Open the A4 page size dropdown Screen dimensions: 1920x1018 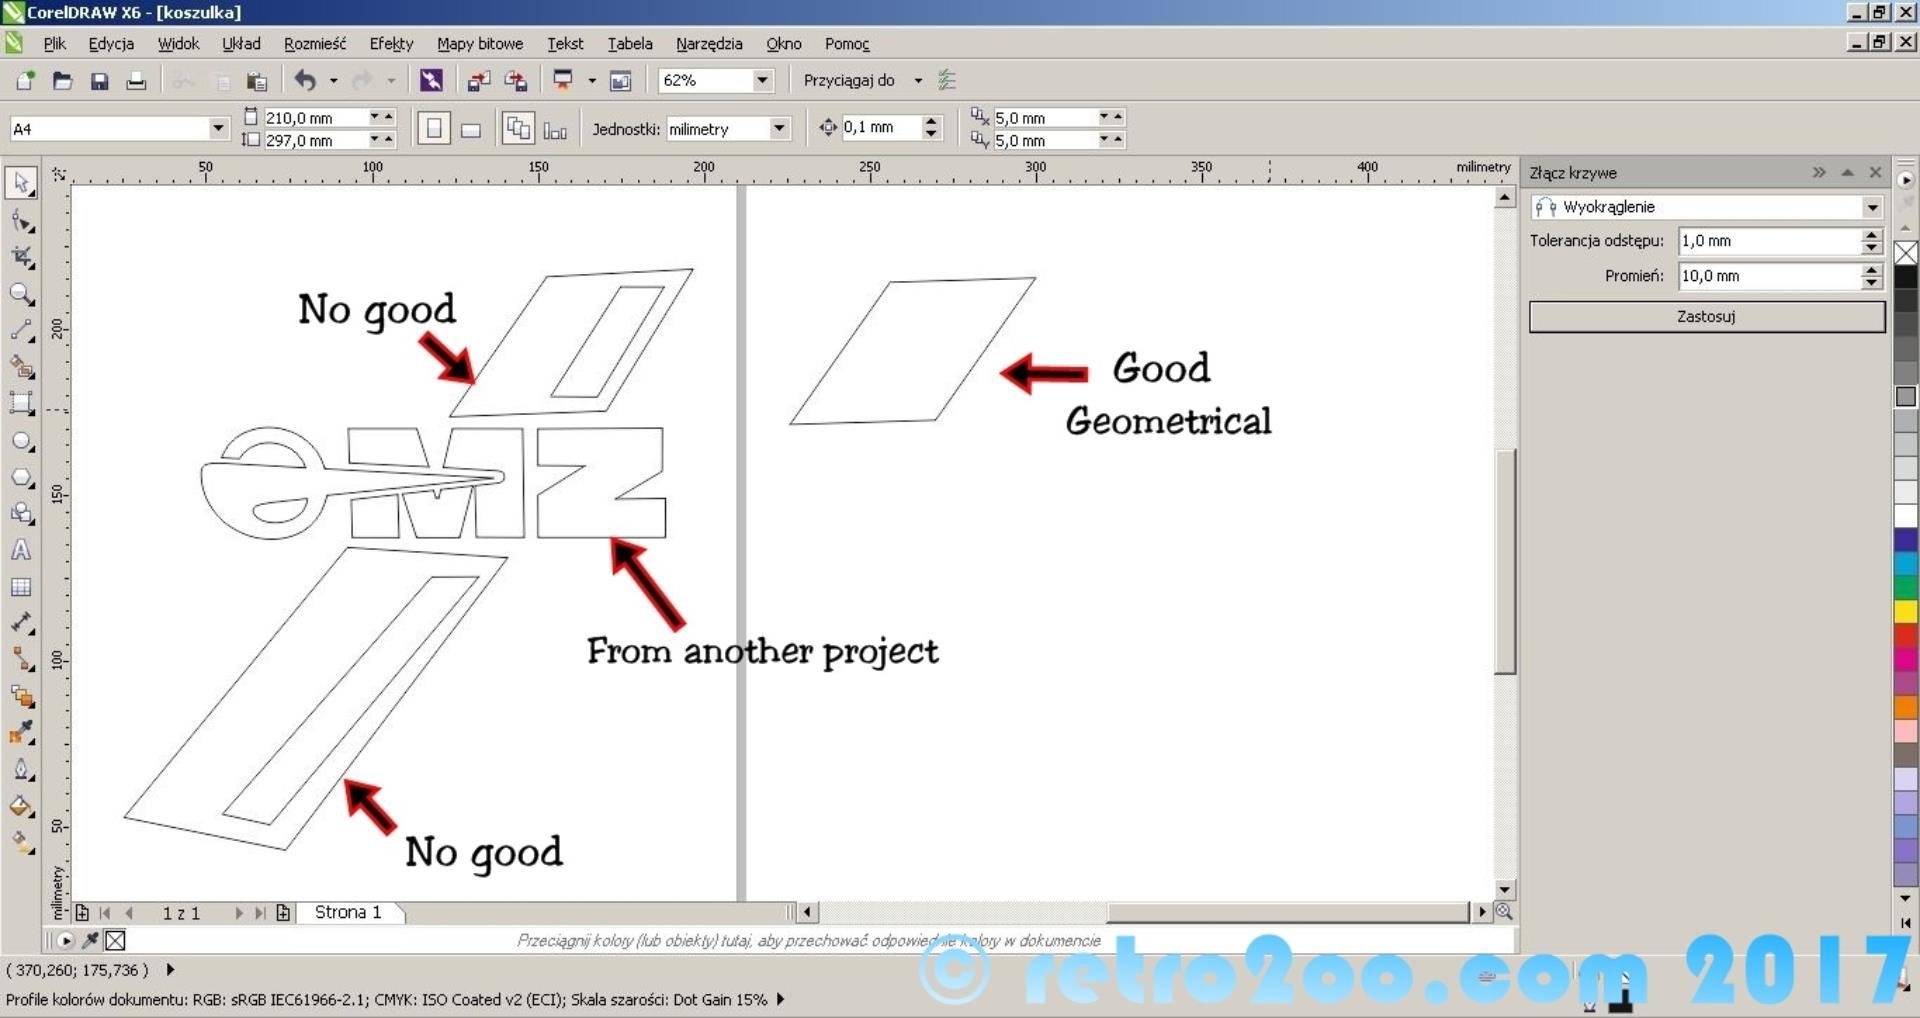coord(218,128)
